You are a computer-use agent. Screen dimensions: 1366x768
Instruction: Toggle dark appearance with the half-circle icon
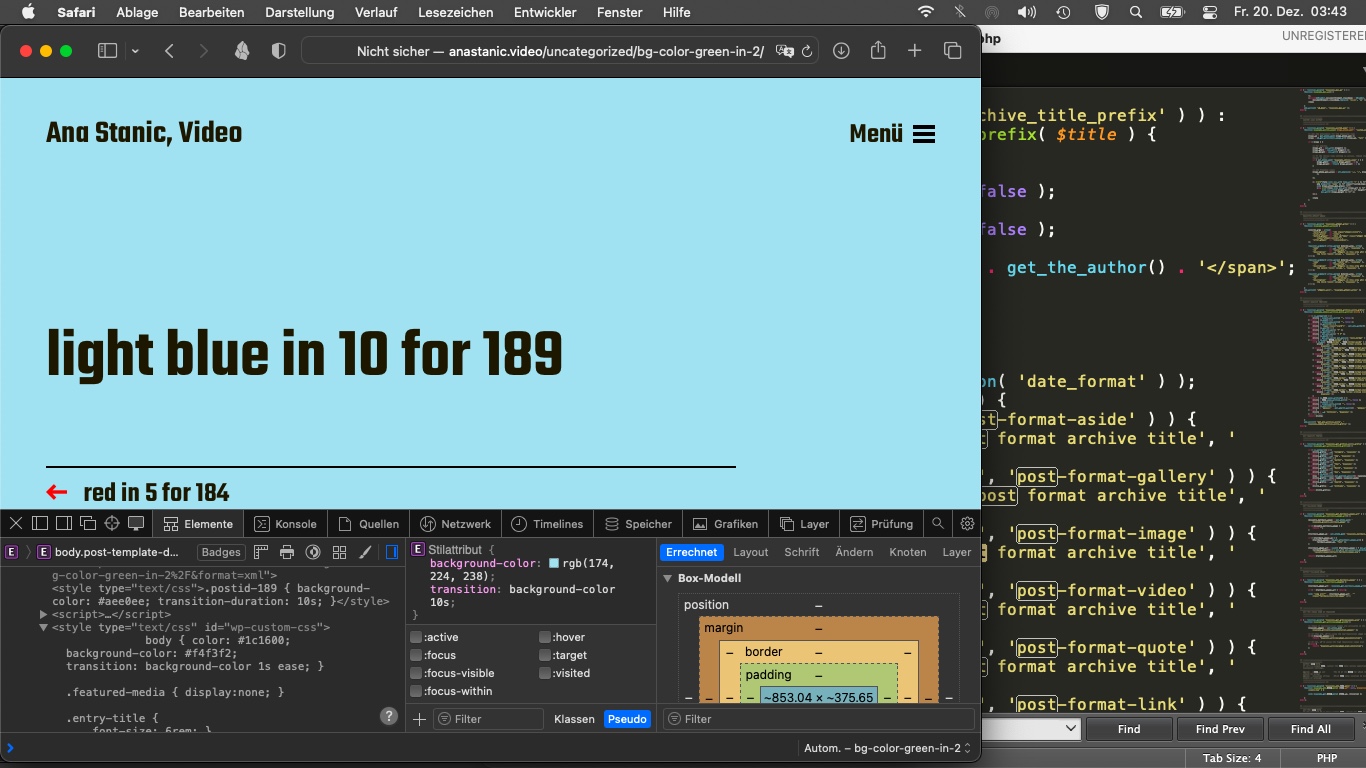(x=313, y=552)
